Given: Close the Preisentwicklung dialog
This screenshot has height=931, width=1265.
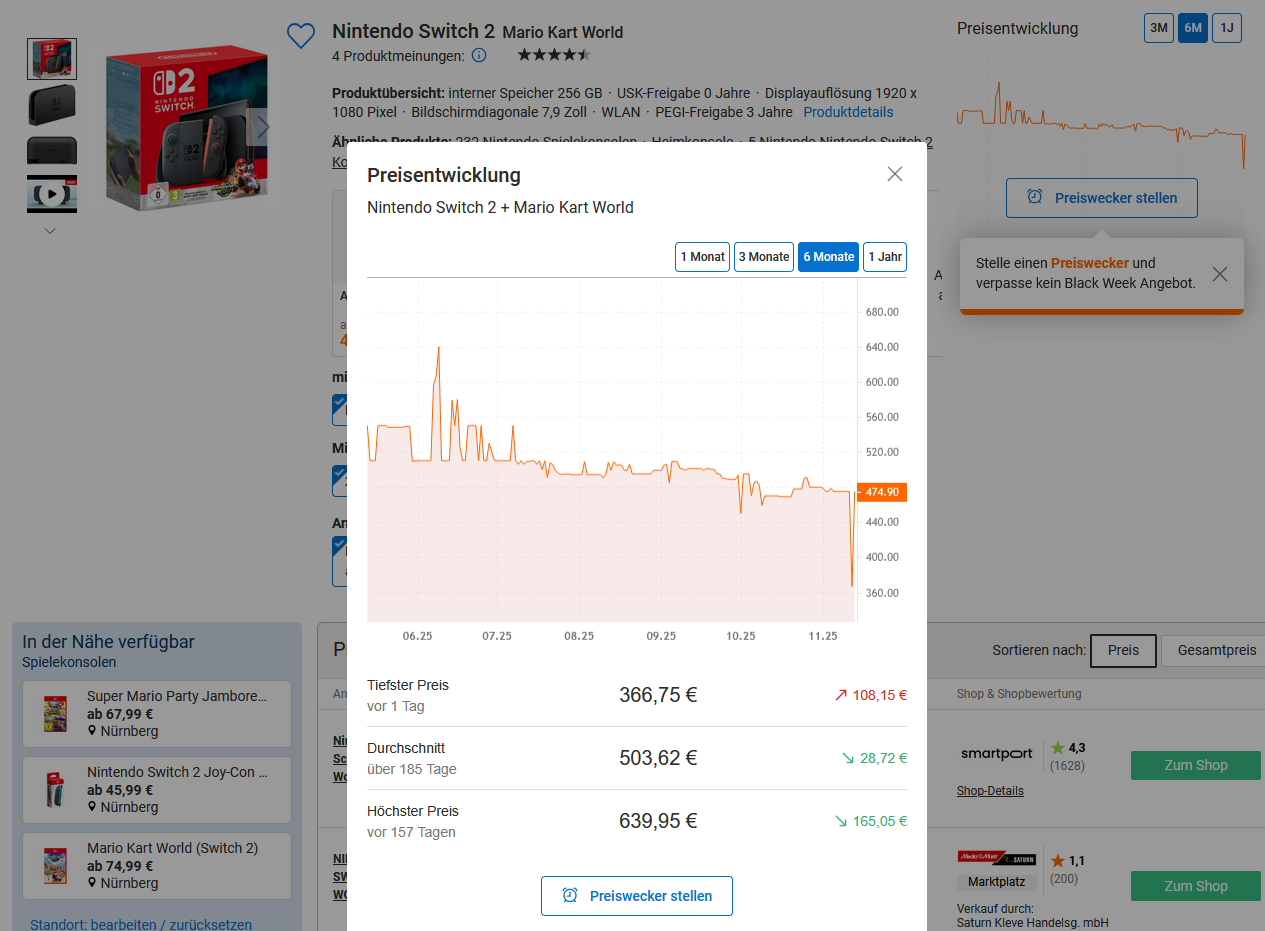Looking at the screenshot, I should (895, 174).
